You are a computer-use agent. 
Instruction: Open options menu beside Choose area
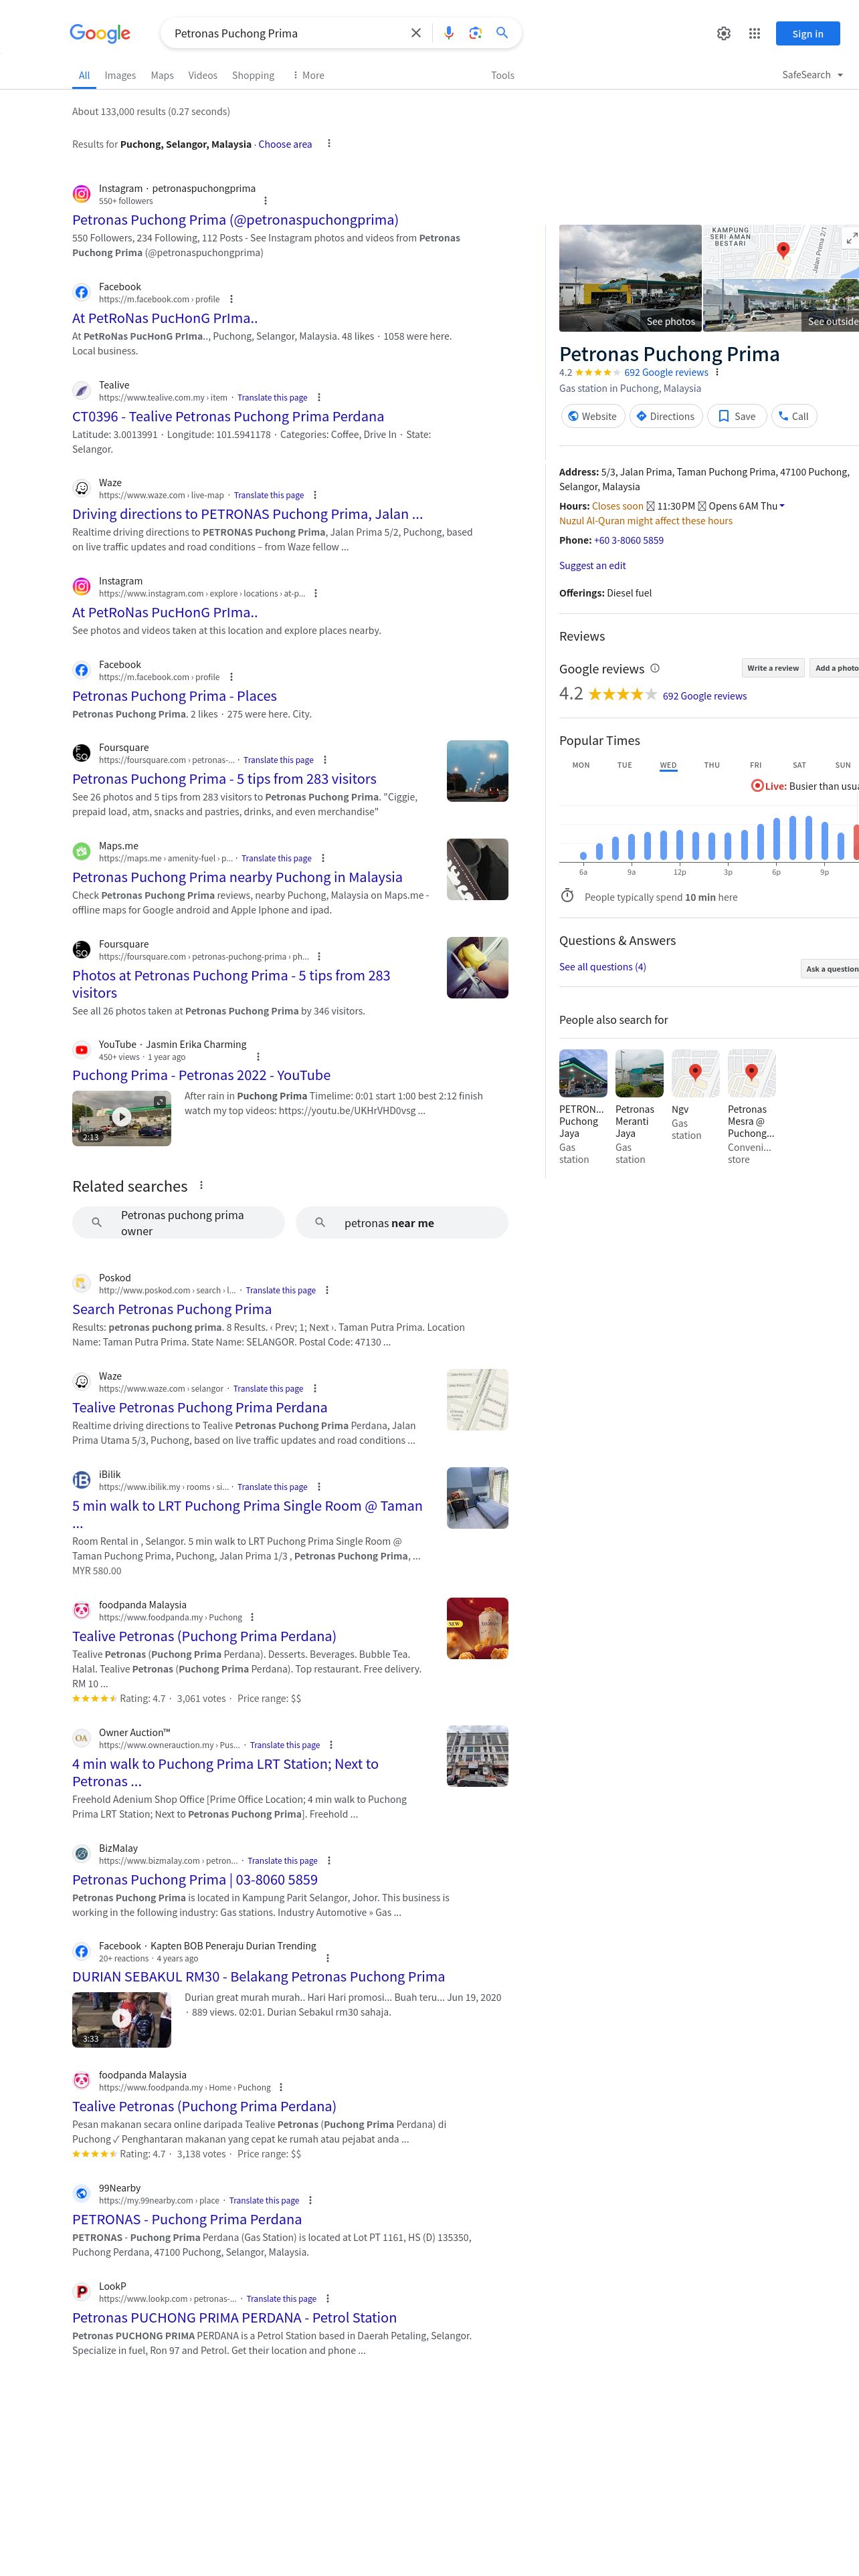329,144
